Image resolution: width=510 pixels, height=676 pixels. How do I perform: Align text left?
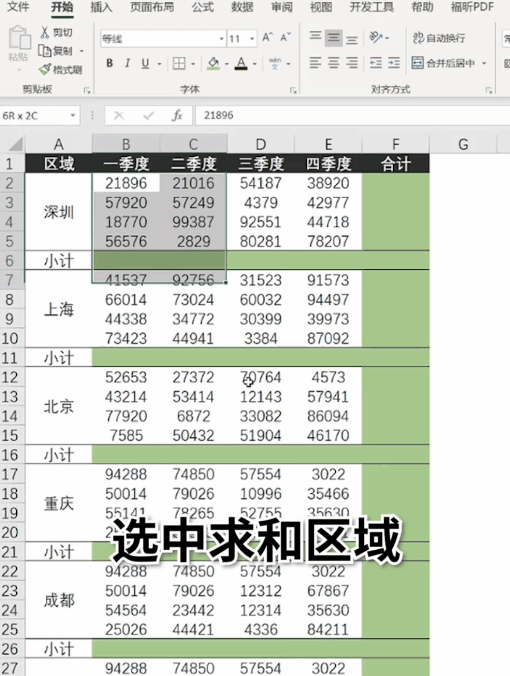[x=316, y=63]
